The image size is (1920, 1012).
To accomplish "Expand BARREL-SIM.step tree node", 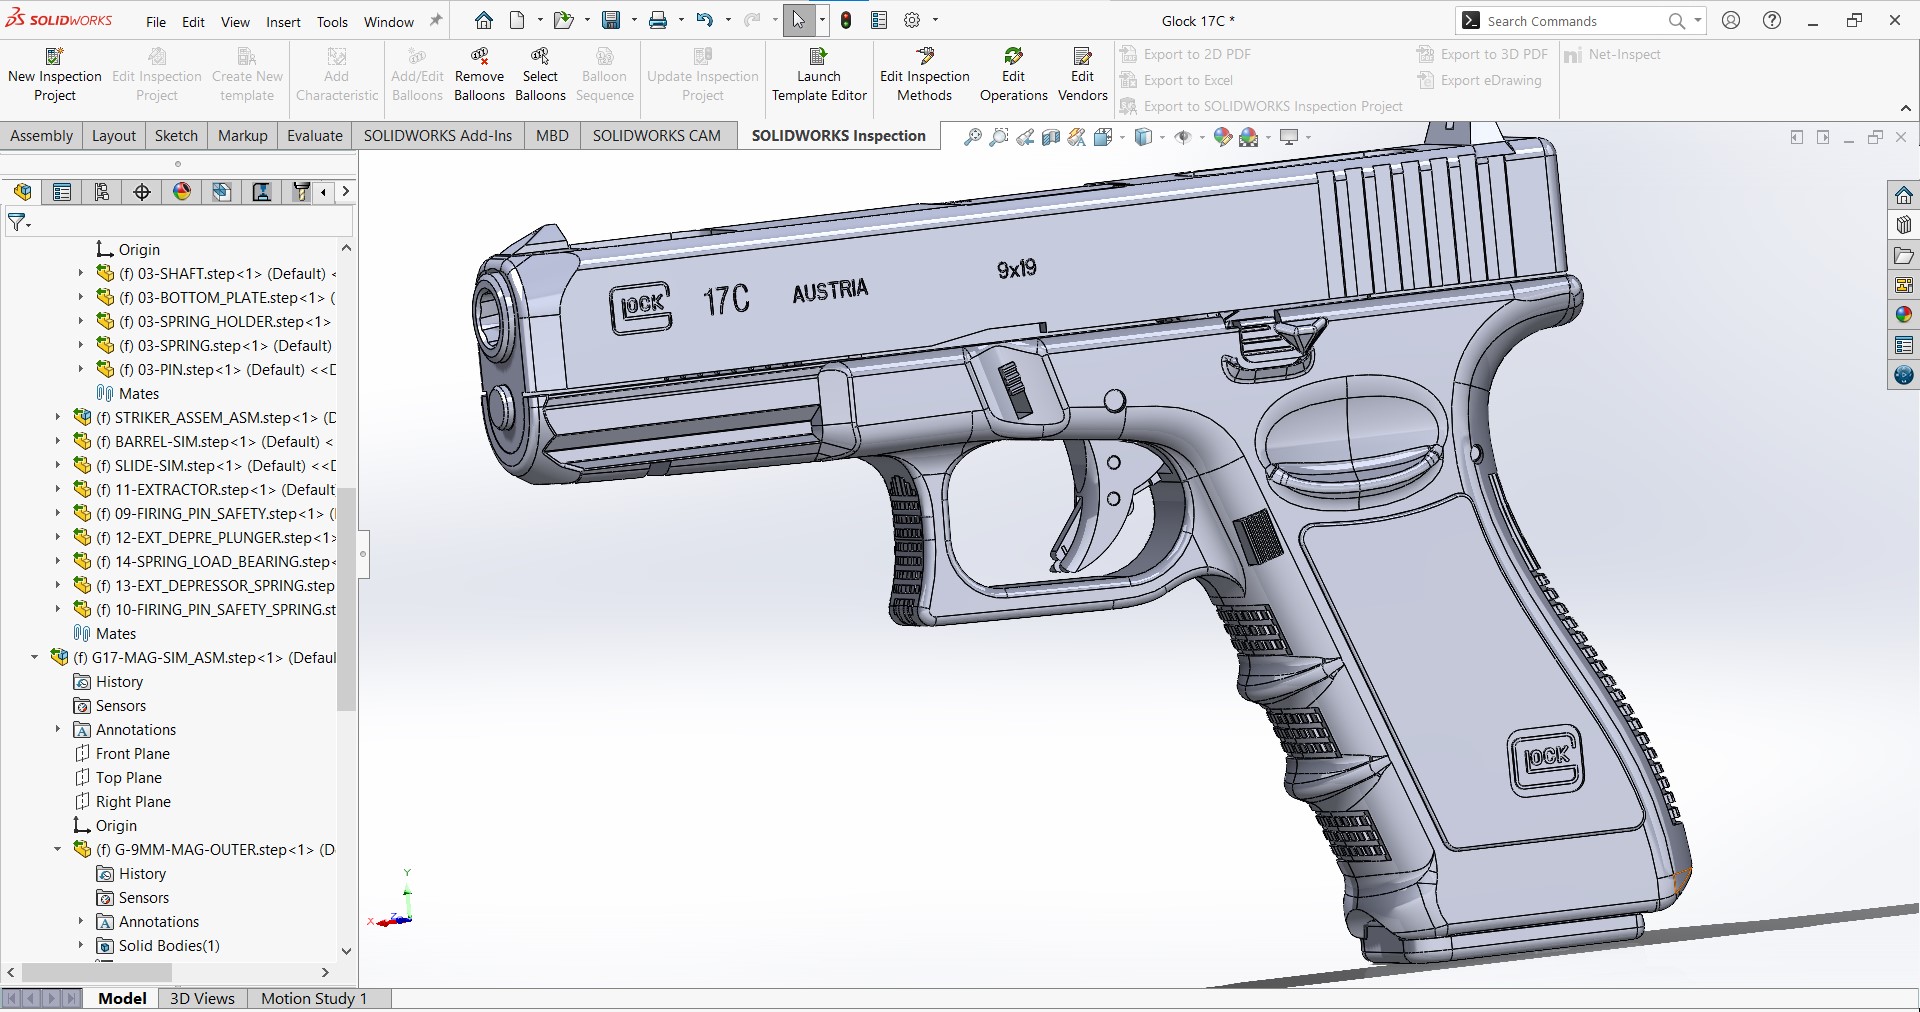I will coord(58,441).
